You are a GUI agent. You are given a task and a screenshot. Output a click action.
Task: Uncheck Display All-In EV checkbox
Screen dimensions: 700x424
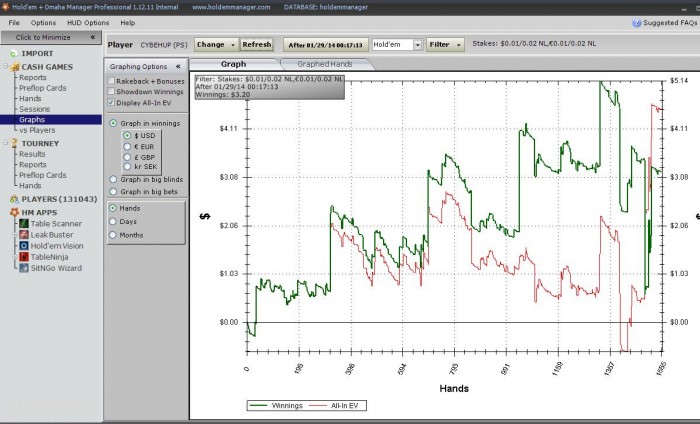111,102
